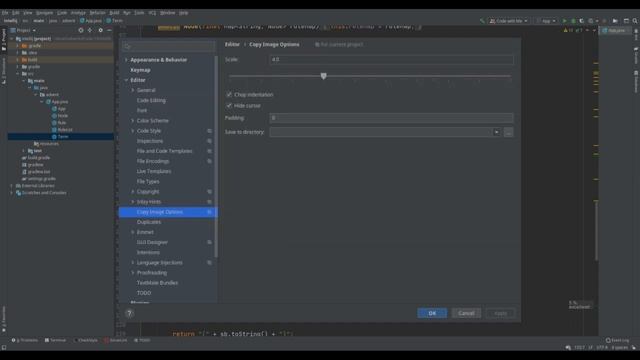640x360 pixels.
Task: Open Project panel settings gear icon
Action: (x=100, y=30)
